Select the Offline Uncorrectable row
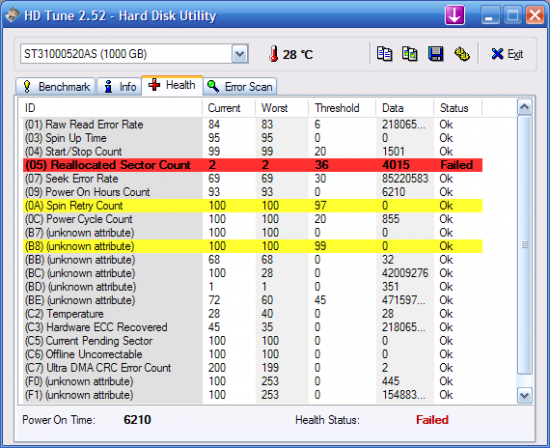 click(x=253, y=354)
